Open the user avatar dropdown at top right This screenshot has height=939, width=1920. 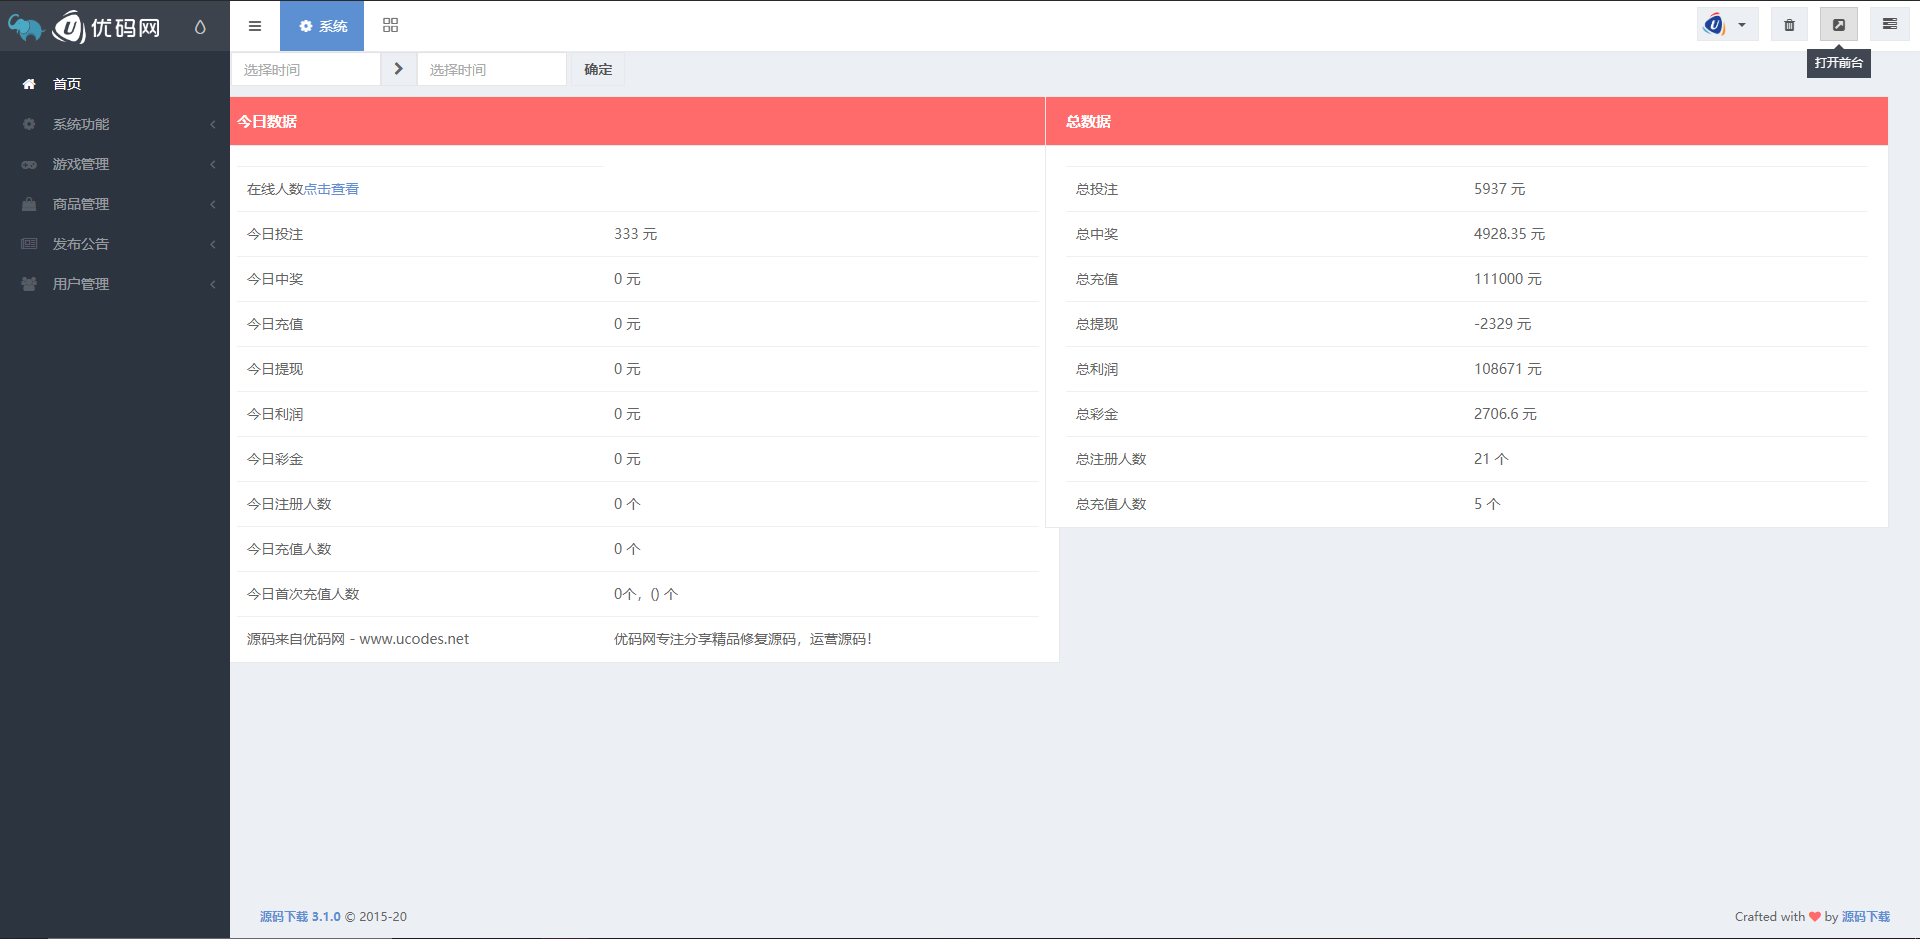(x=1727, y=23)
